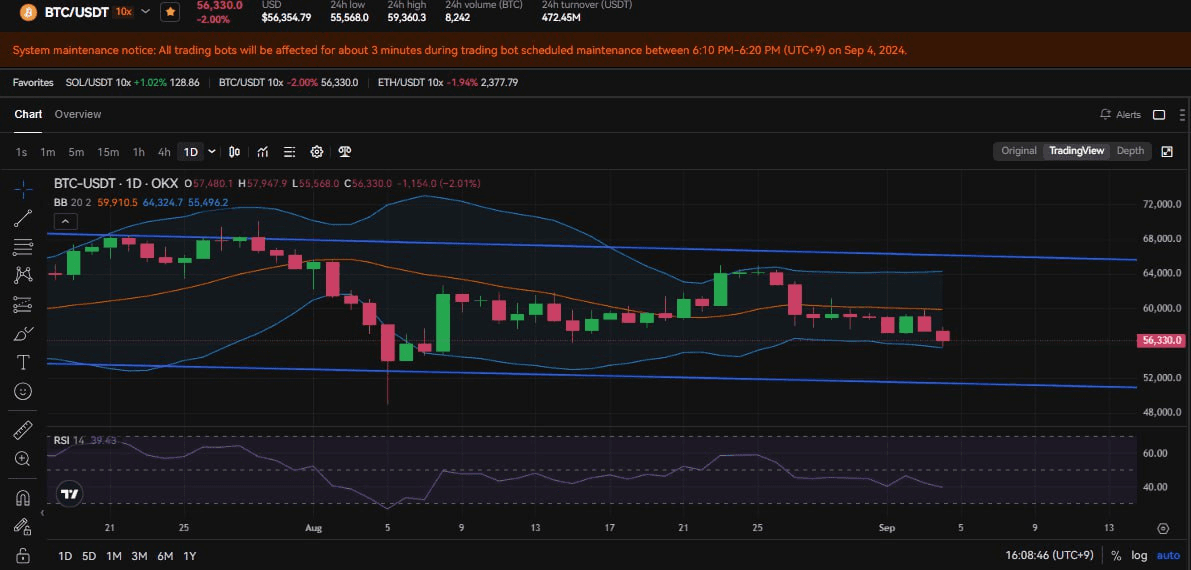Set interval to 1s
Viewport: 1191px width, 570px height.
coord(21,152)
